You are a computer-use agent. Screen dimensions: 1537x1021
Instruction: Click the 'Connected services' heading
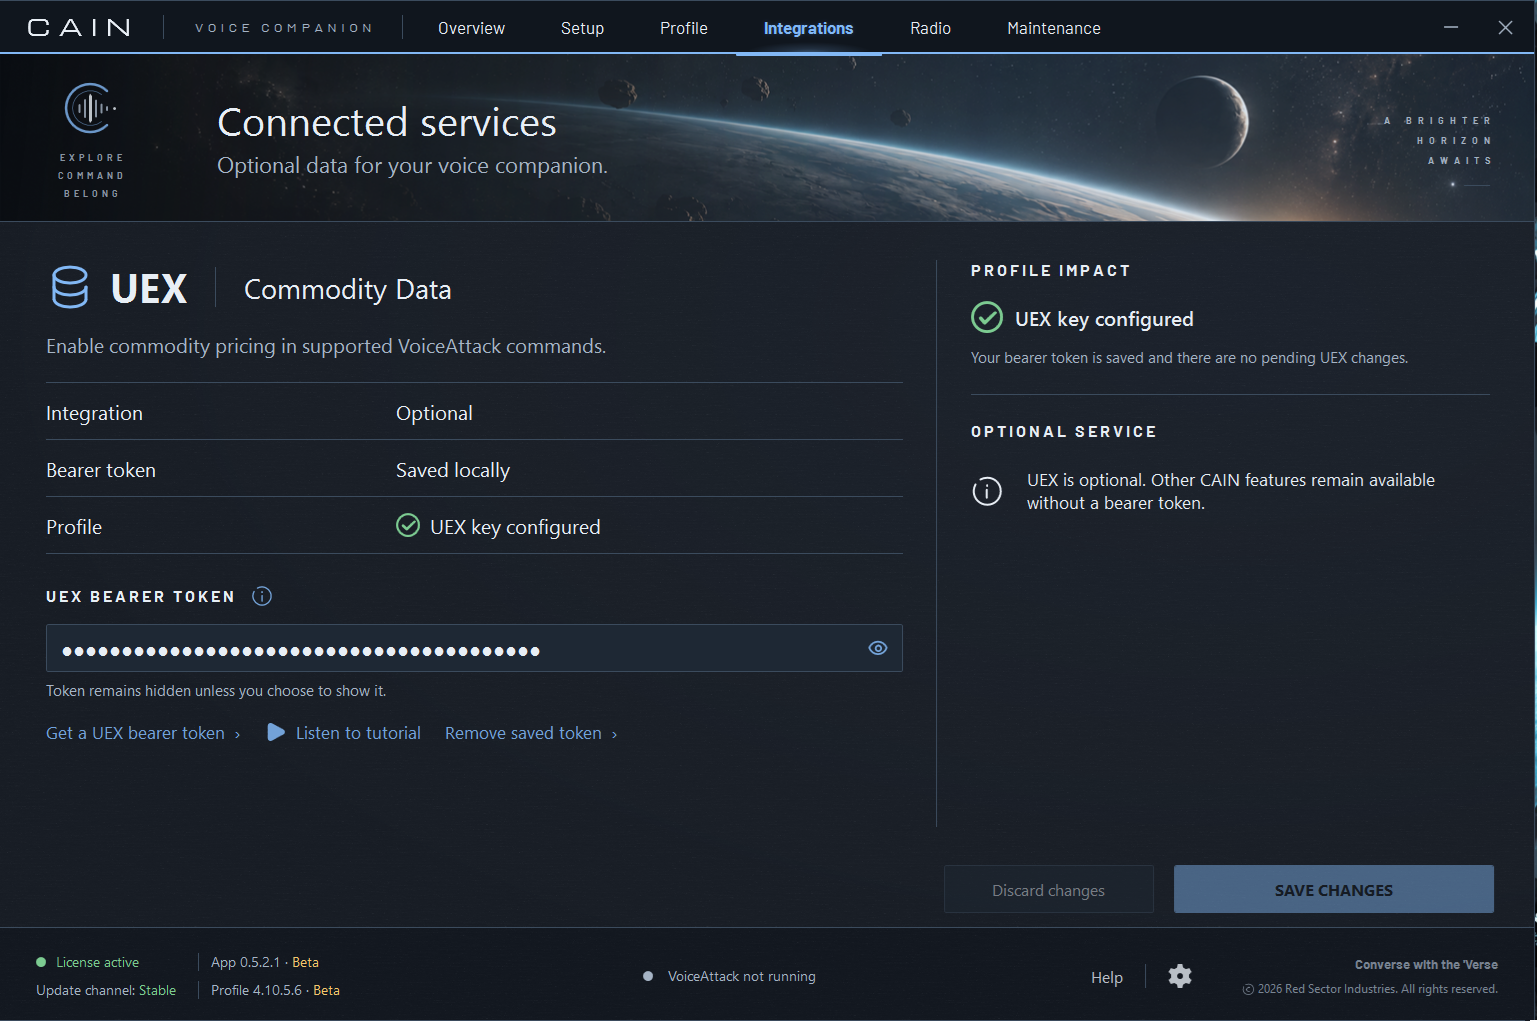point(387,122)
